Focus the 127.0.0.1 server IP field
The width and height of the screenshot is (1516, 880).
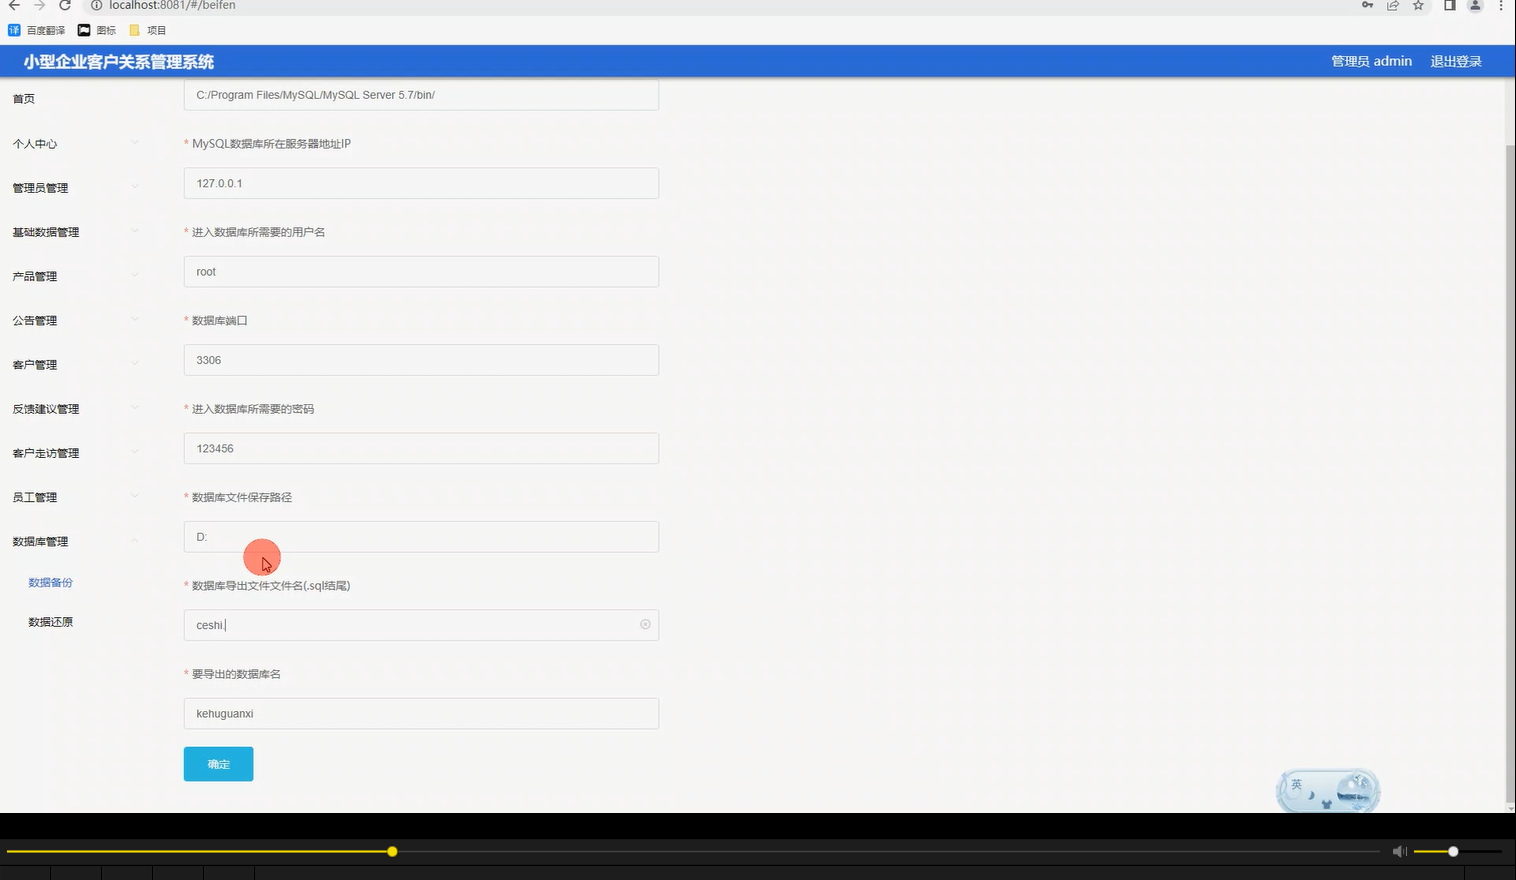(421, 183)
